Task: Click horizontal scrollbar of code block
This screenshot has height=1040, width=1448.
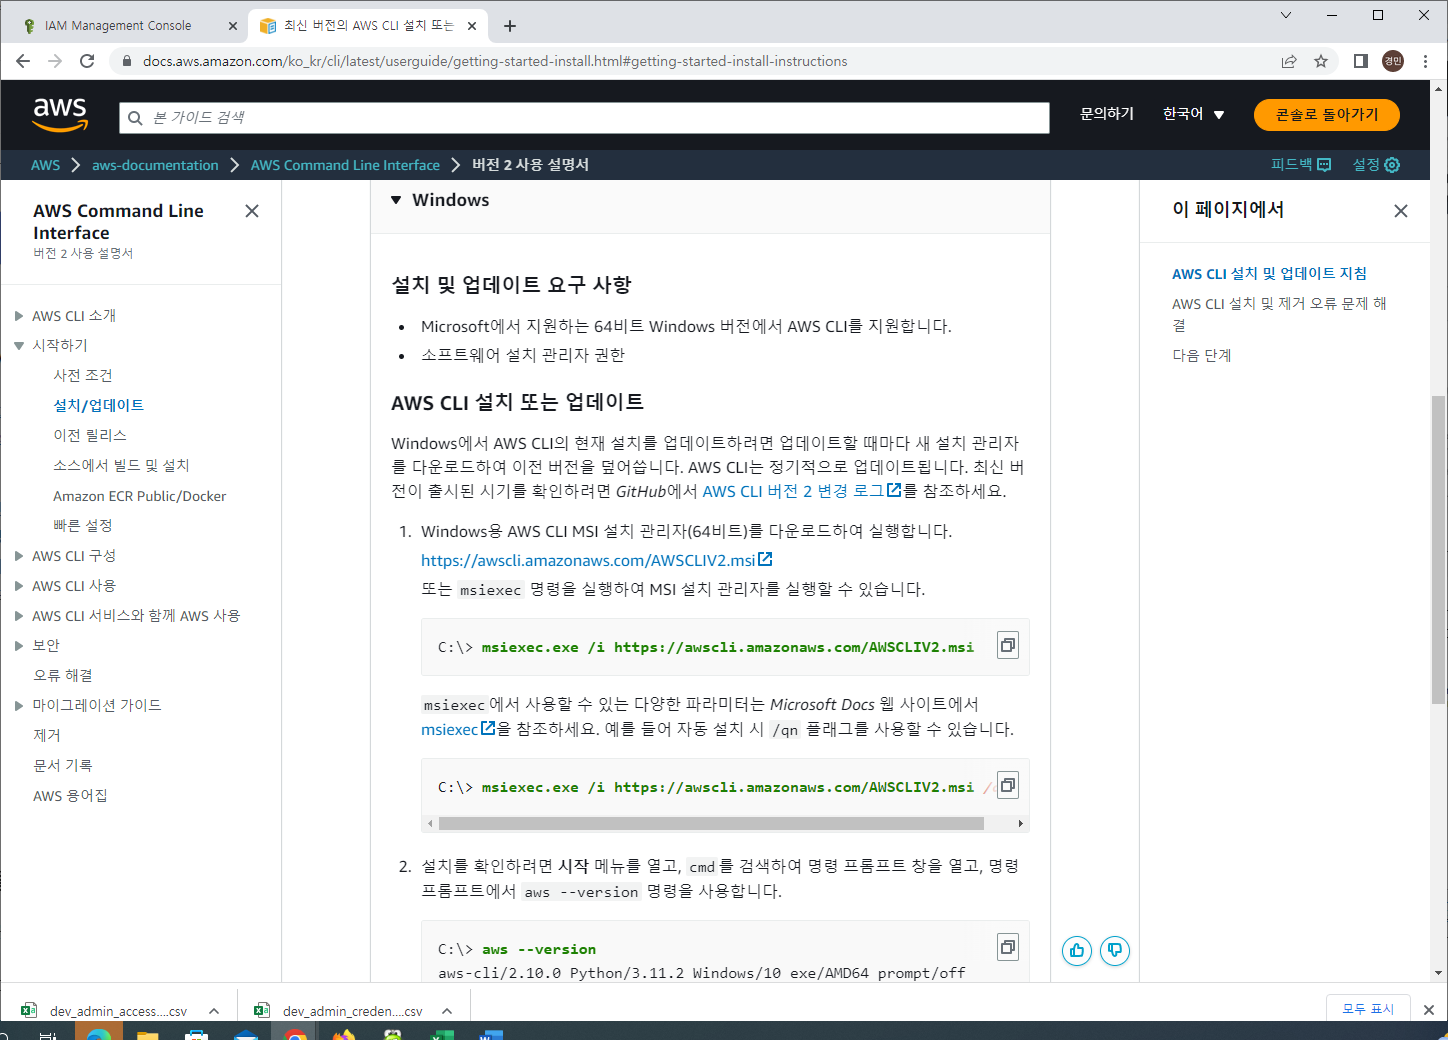Action: tap(711, 823)
